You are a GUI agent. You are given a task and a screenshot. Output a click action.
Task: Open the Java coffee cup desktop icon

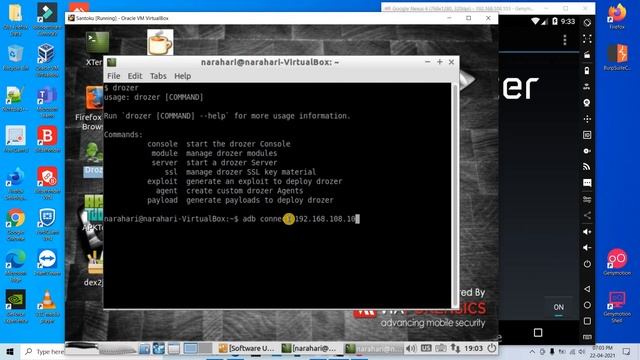(160, 42)
